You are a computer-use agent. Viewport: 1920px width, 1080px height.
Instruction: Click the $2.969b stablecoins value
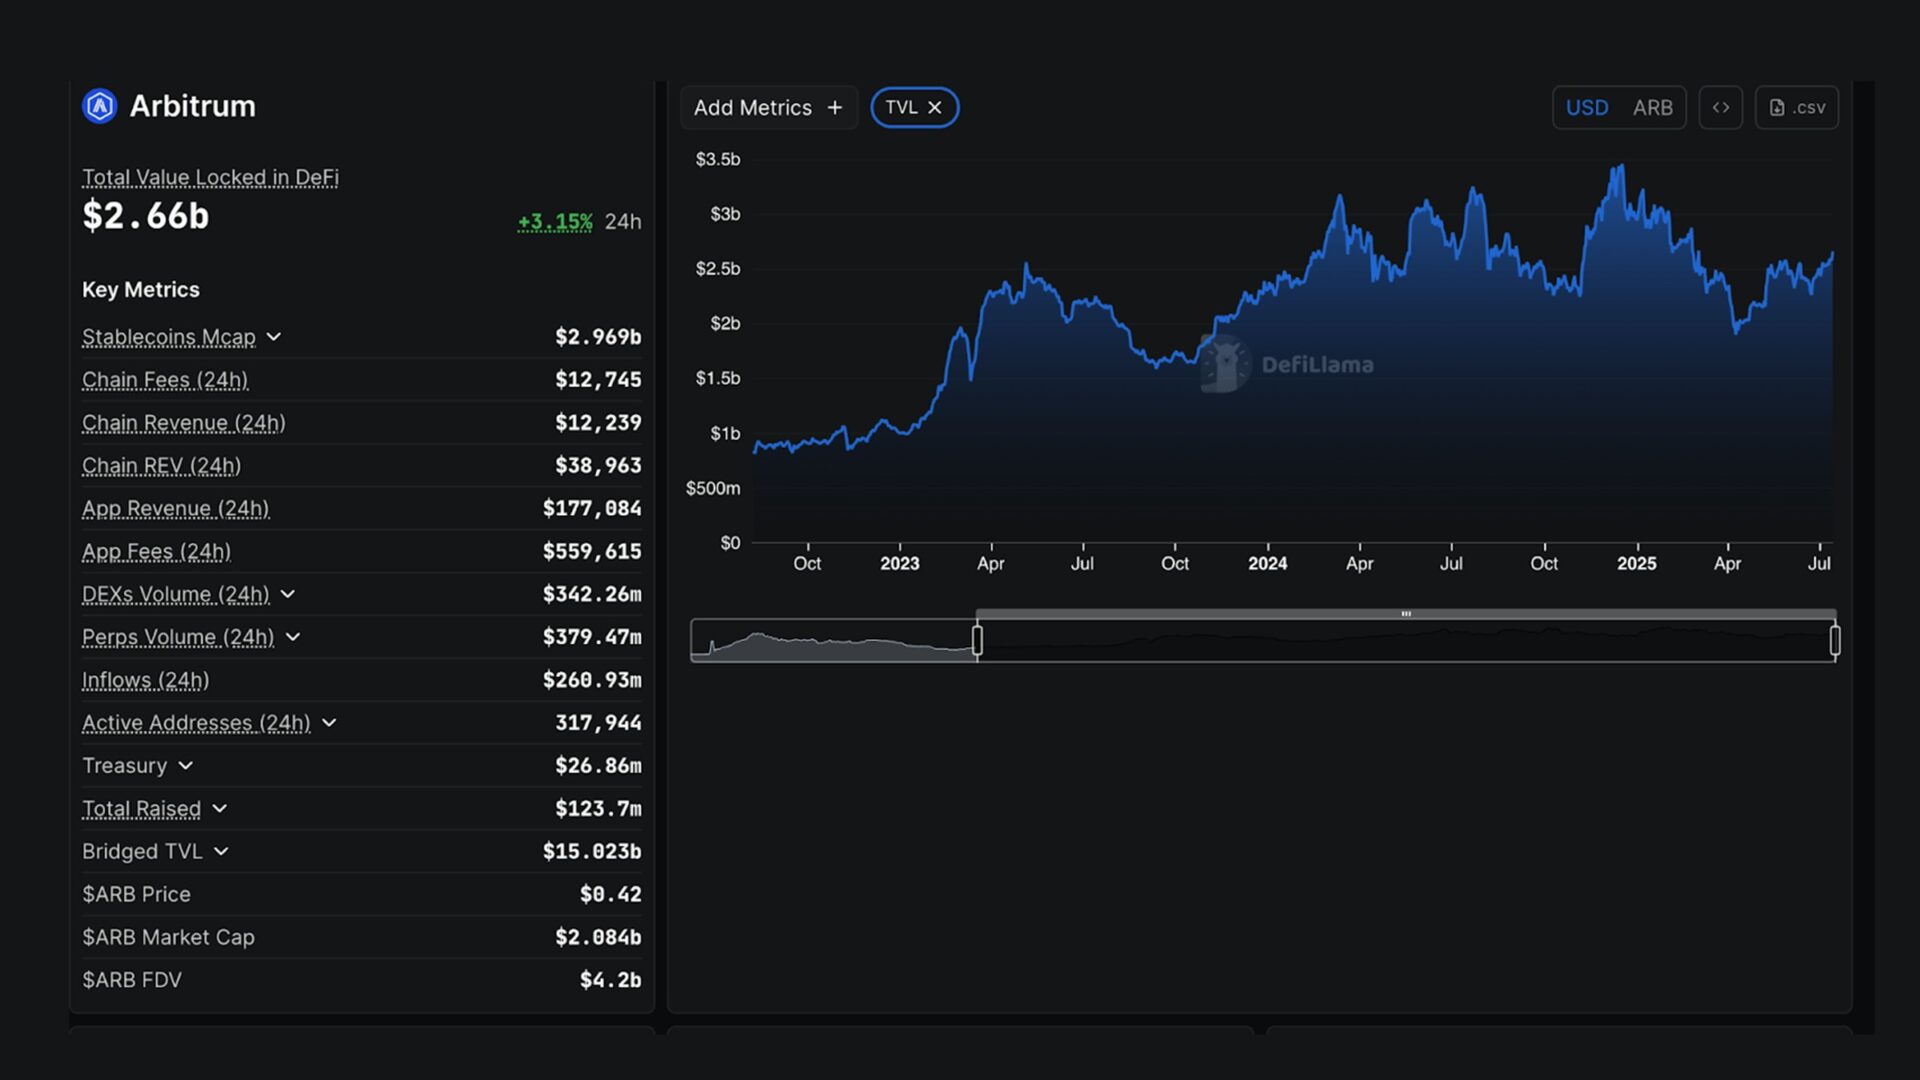pos(598,337)
